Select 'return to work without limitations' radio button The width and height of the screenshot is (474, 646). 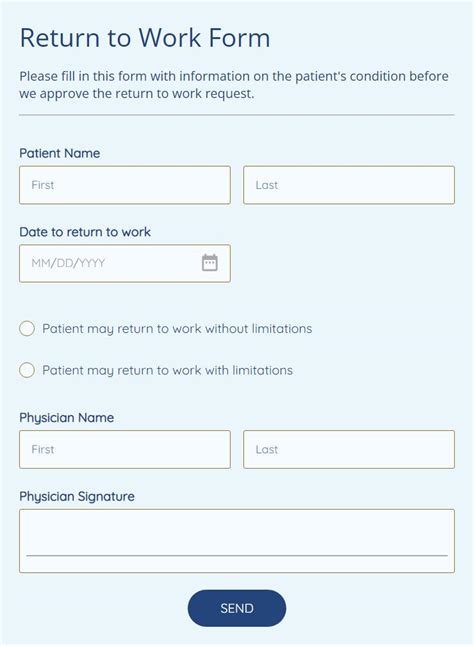pyautogui.click(x=27, y=328)
